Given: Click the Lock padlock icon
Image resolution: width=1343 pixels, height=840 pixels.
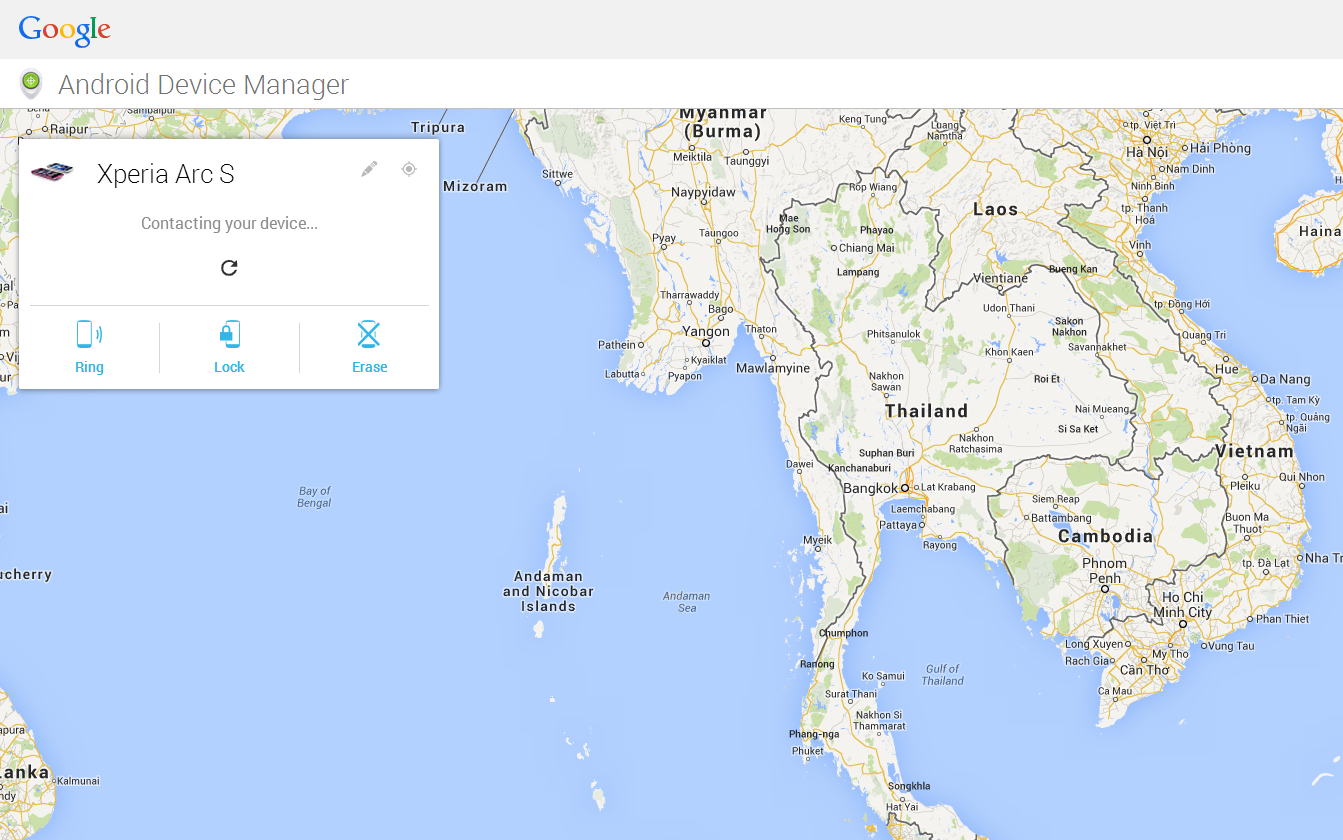Looking at the screenshot, I should pos(229,334).
